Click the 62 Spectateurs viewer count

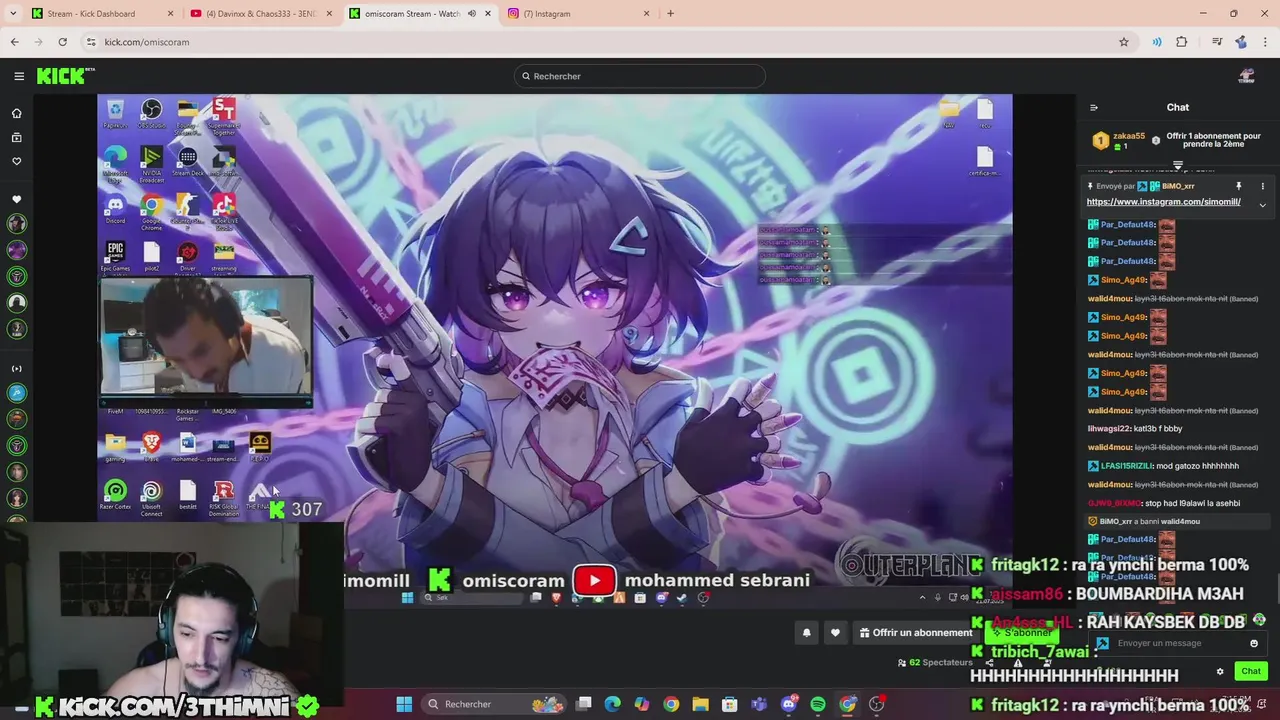point(935,662)
